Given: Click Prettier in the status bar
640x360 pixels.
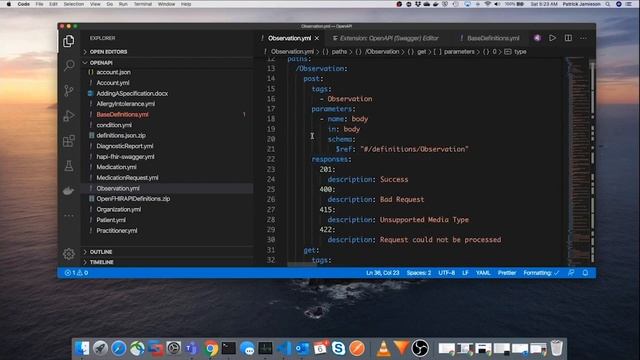Looking at the screenshot, I should 507,273.
